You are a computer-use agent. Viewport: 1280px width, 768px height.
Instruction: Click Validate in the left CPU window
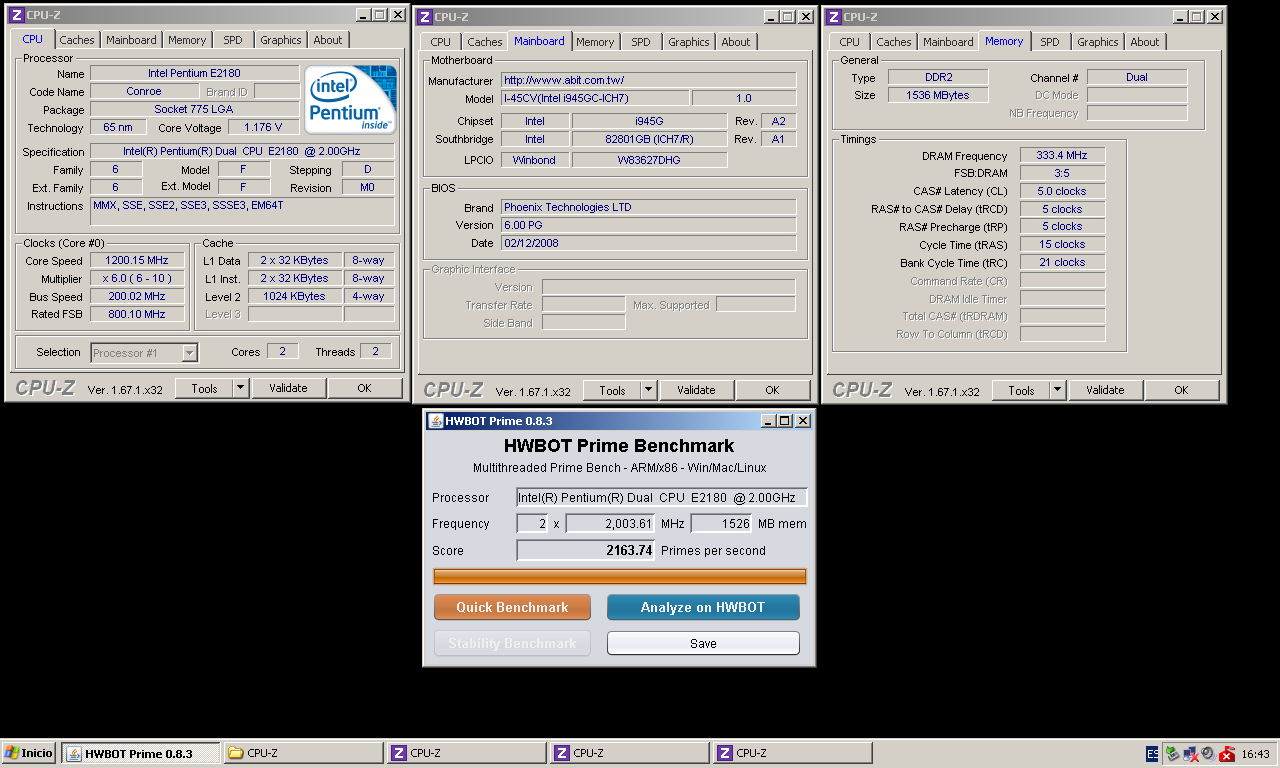pos(288,388)
